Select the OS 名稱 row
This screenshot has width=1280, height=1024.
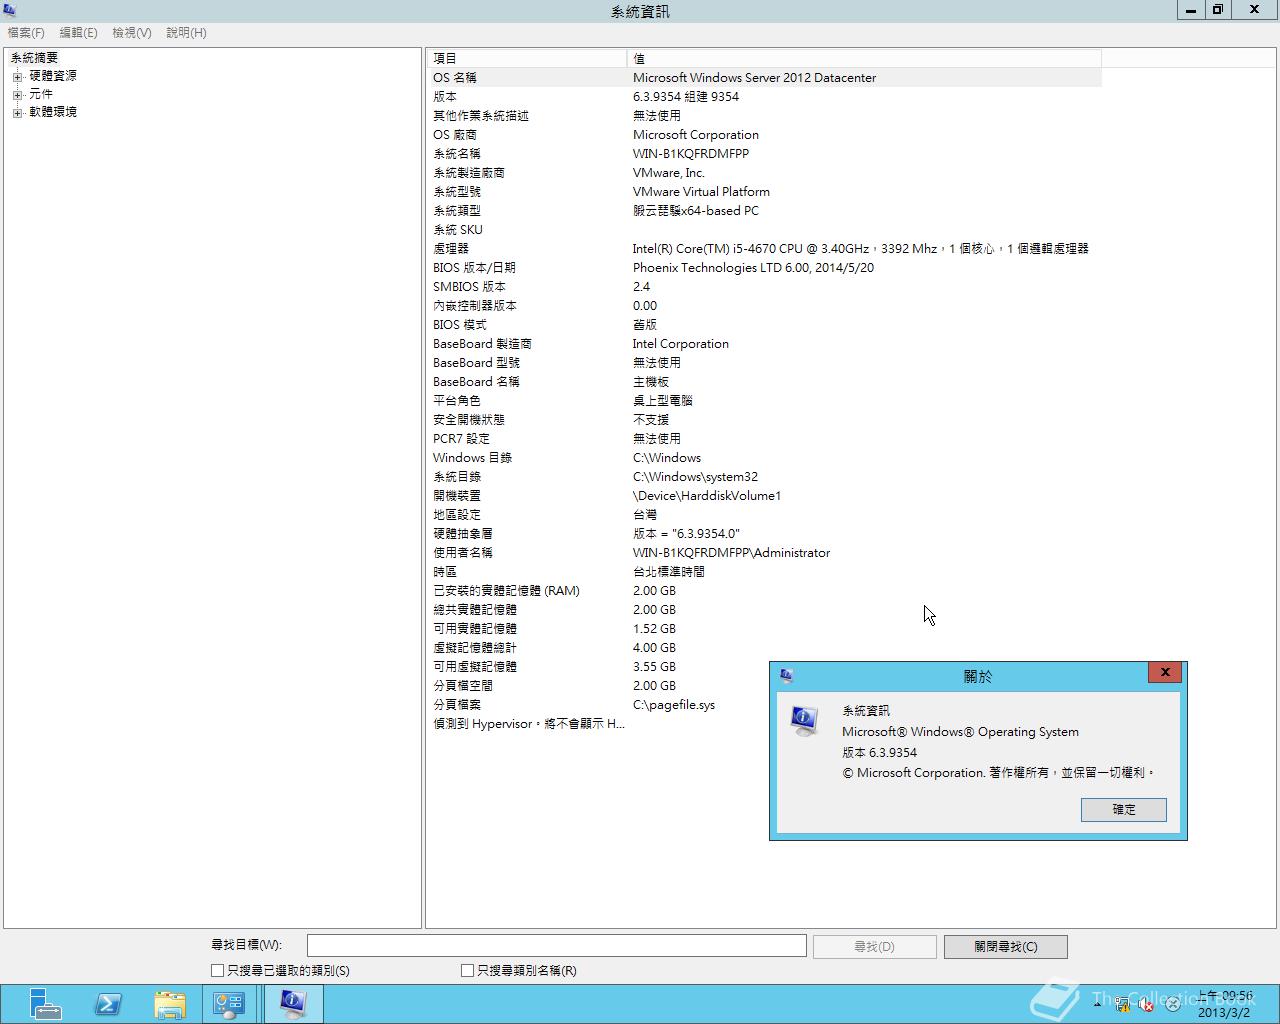tap(765, 77)
